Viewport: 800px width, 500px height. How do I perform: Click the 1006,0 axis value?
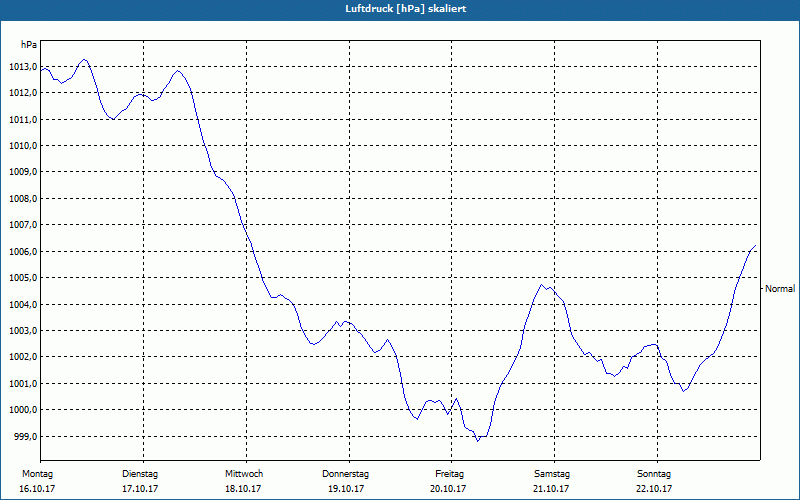pyautogui.click(x=23, y=252)
